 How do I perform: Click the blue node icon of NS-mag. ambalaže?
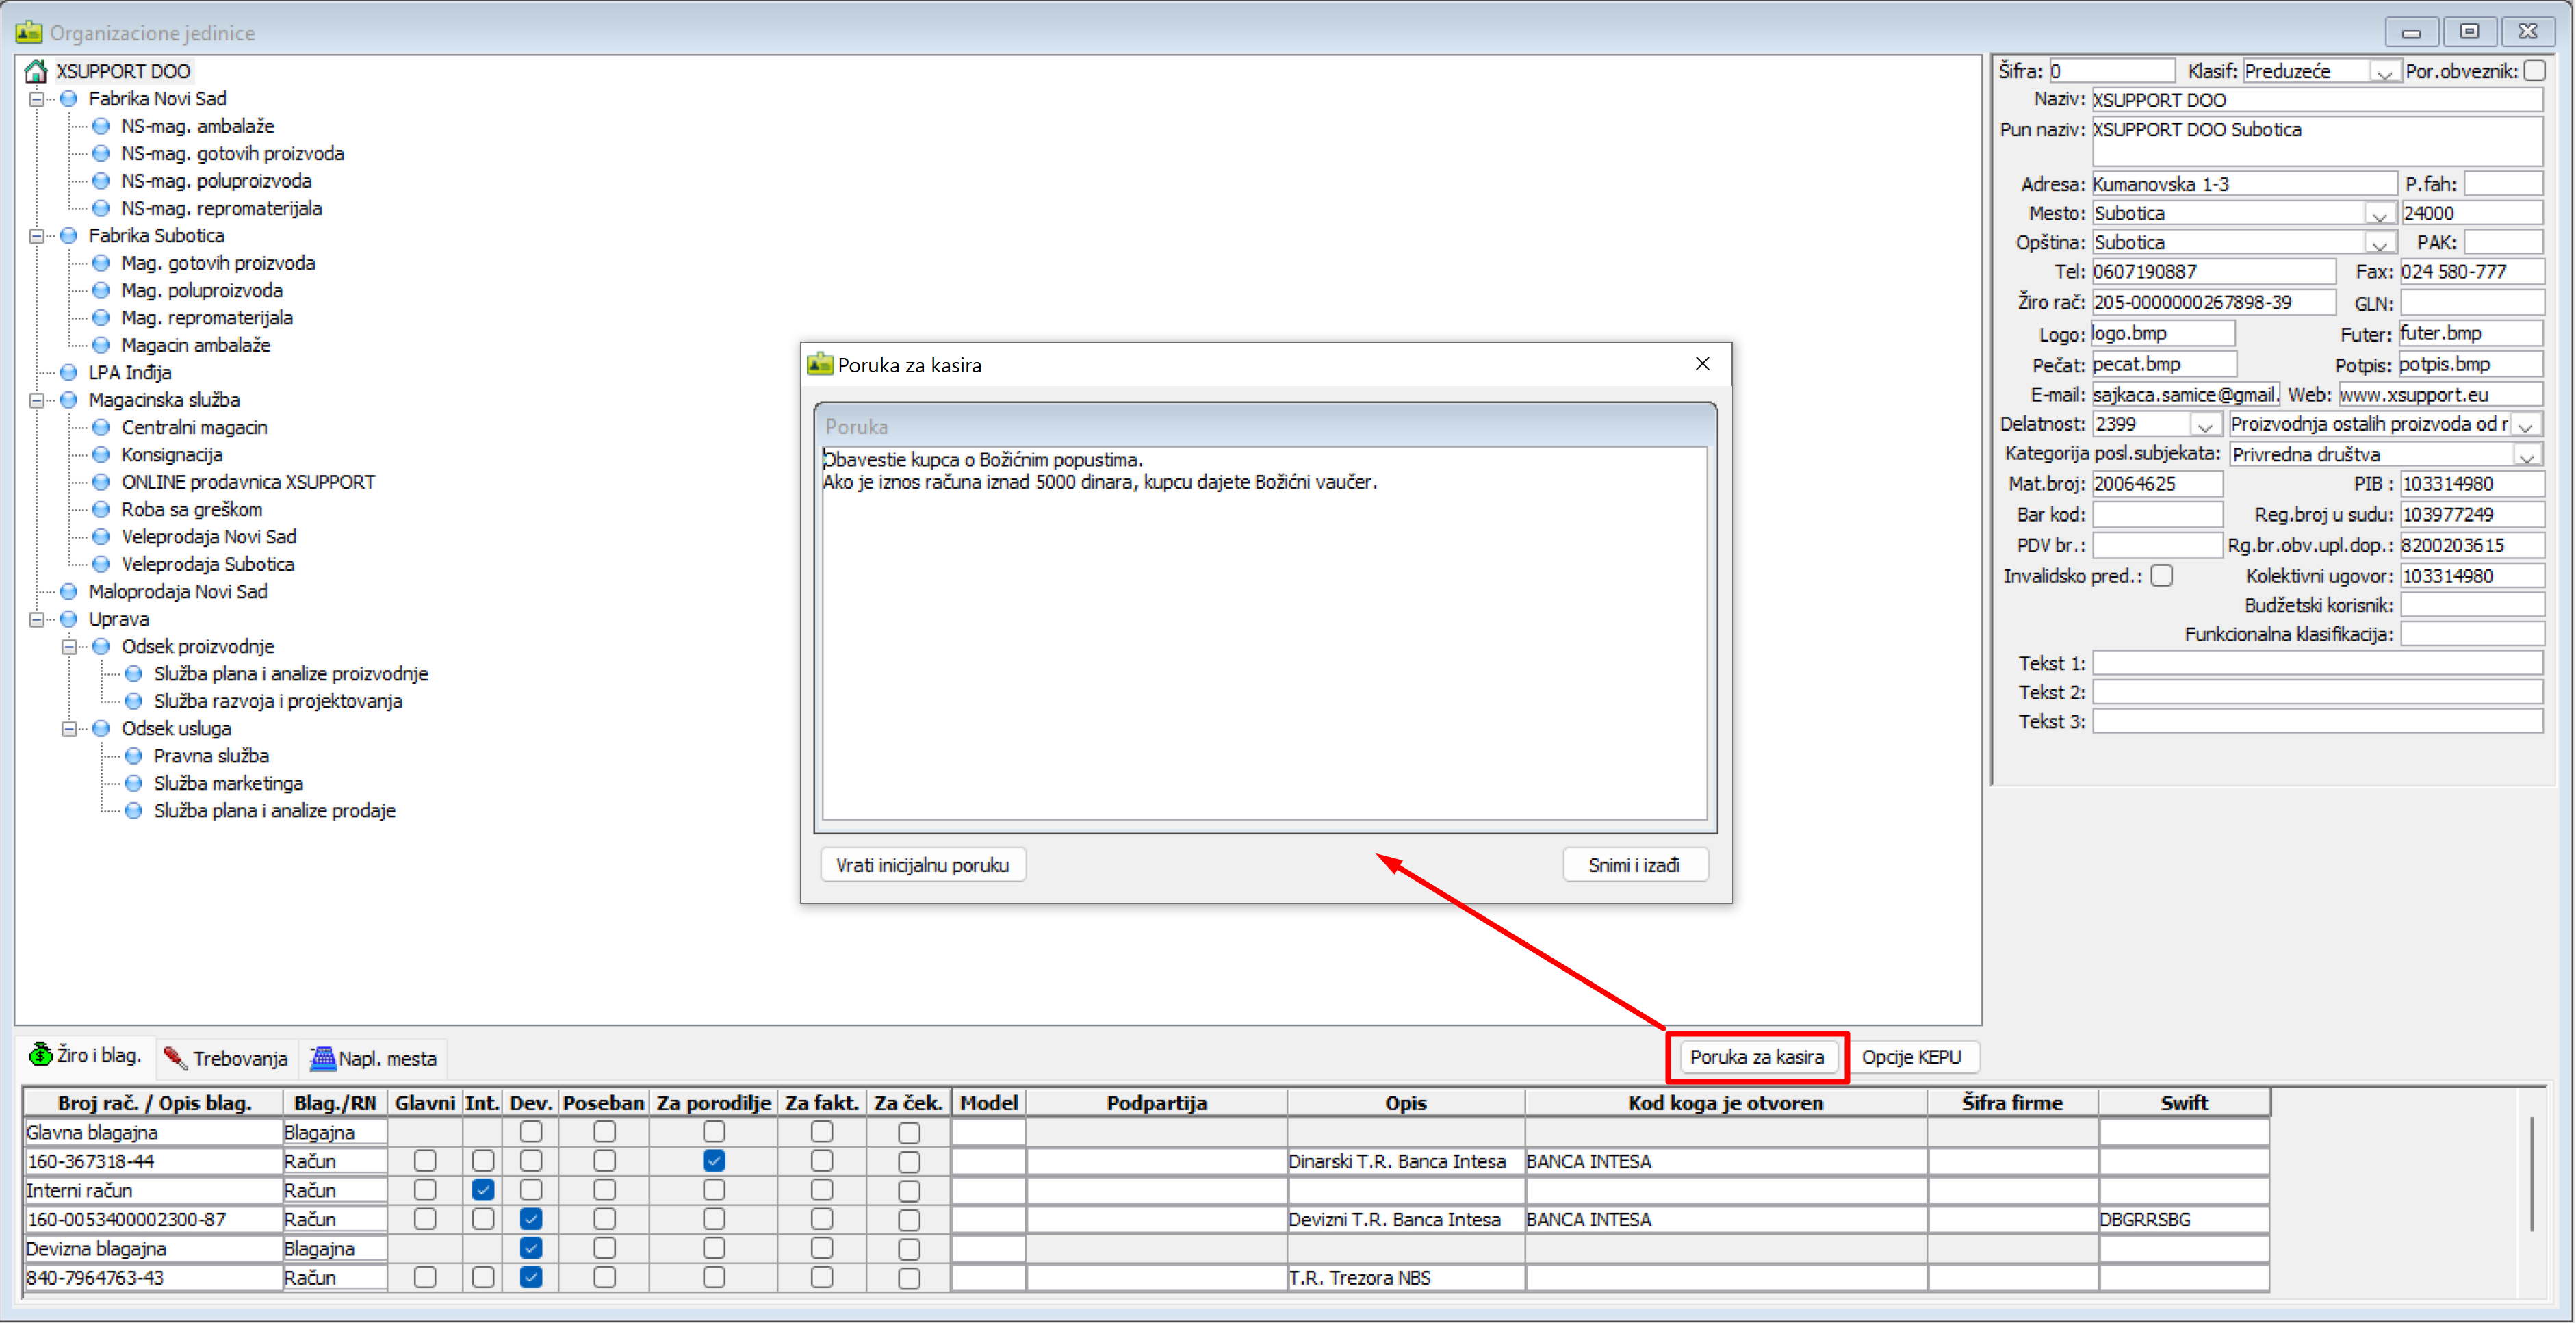tap(101, 127)
